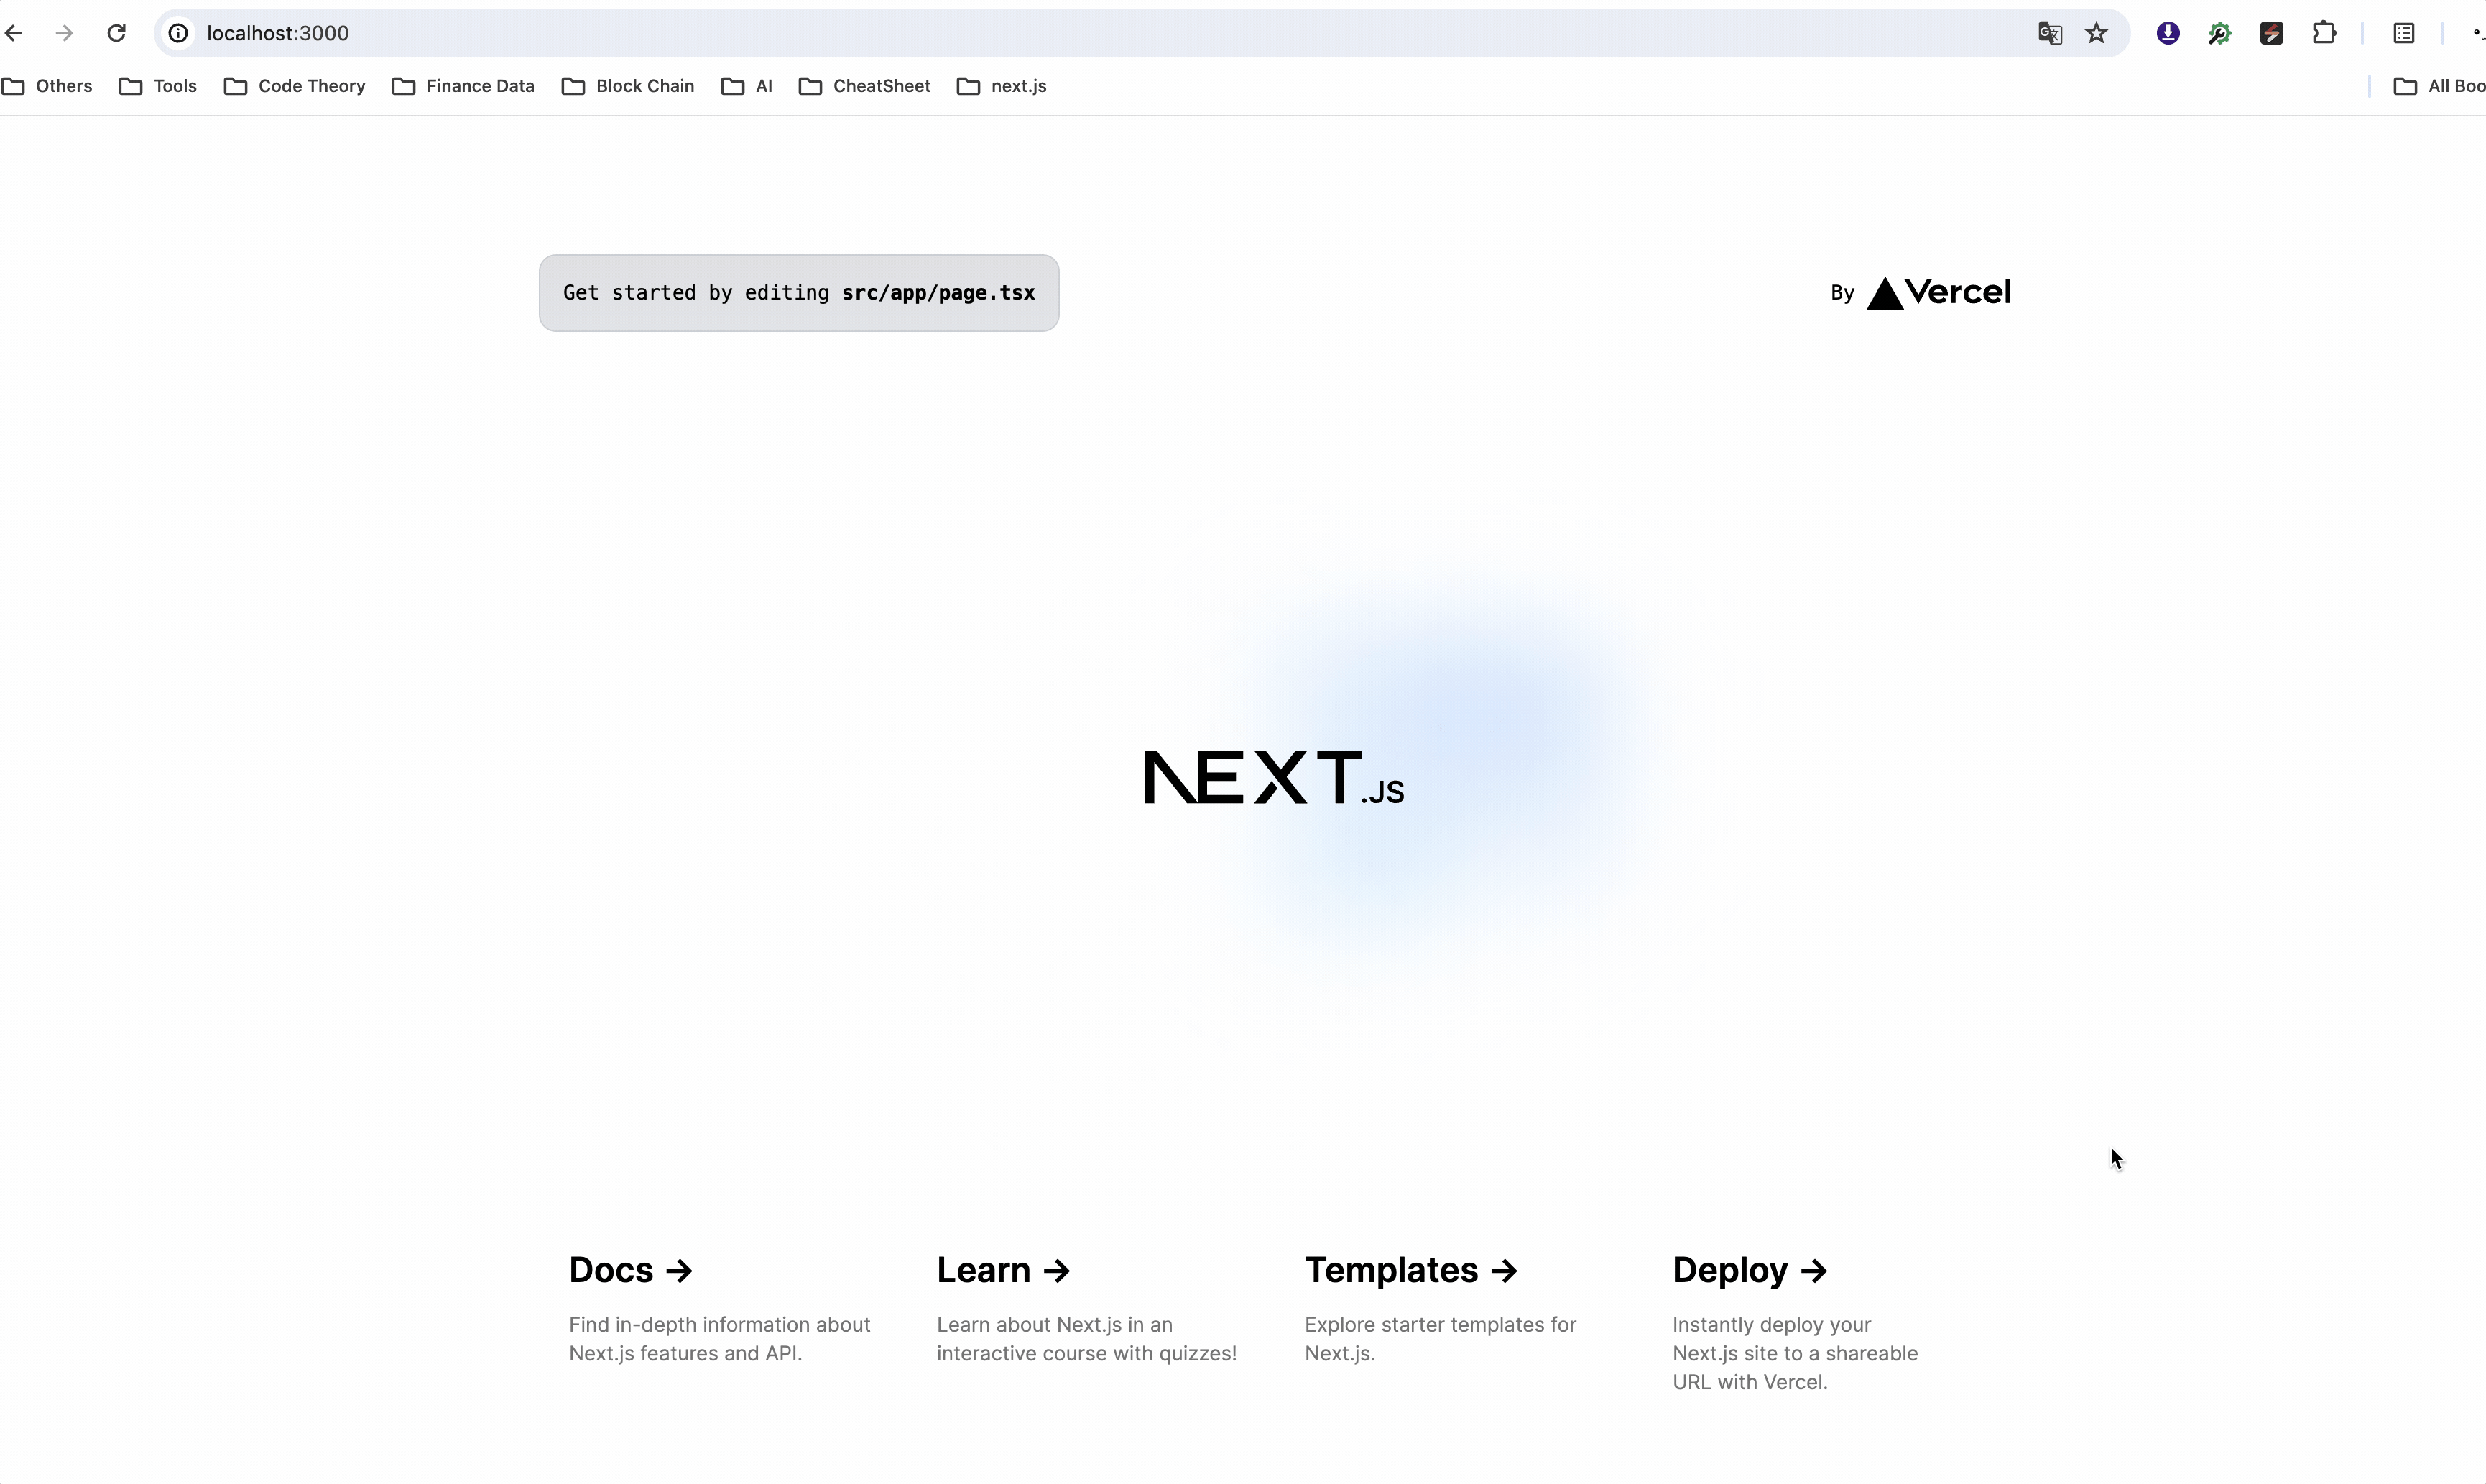The width and height of the screenshot is (2486, 1484).
Task: Expand the Block Chain bookmarks folder
Action: click(628, 86)
